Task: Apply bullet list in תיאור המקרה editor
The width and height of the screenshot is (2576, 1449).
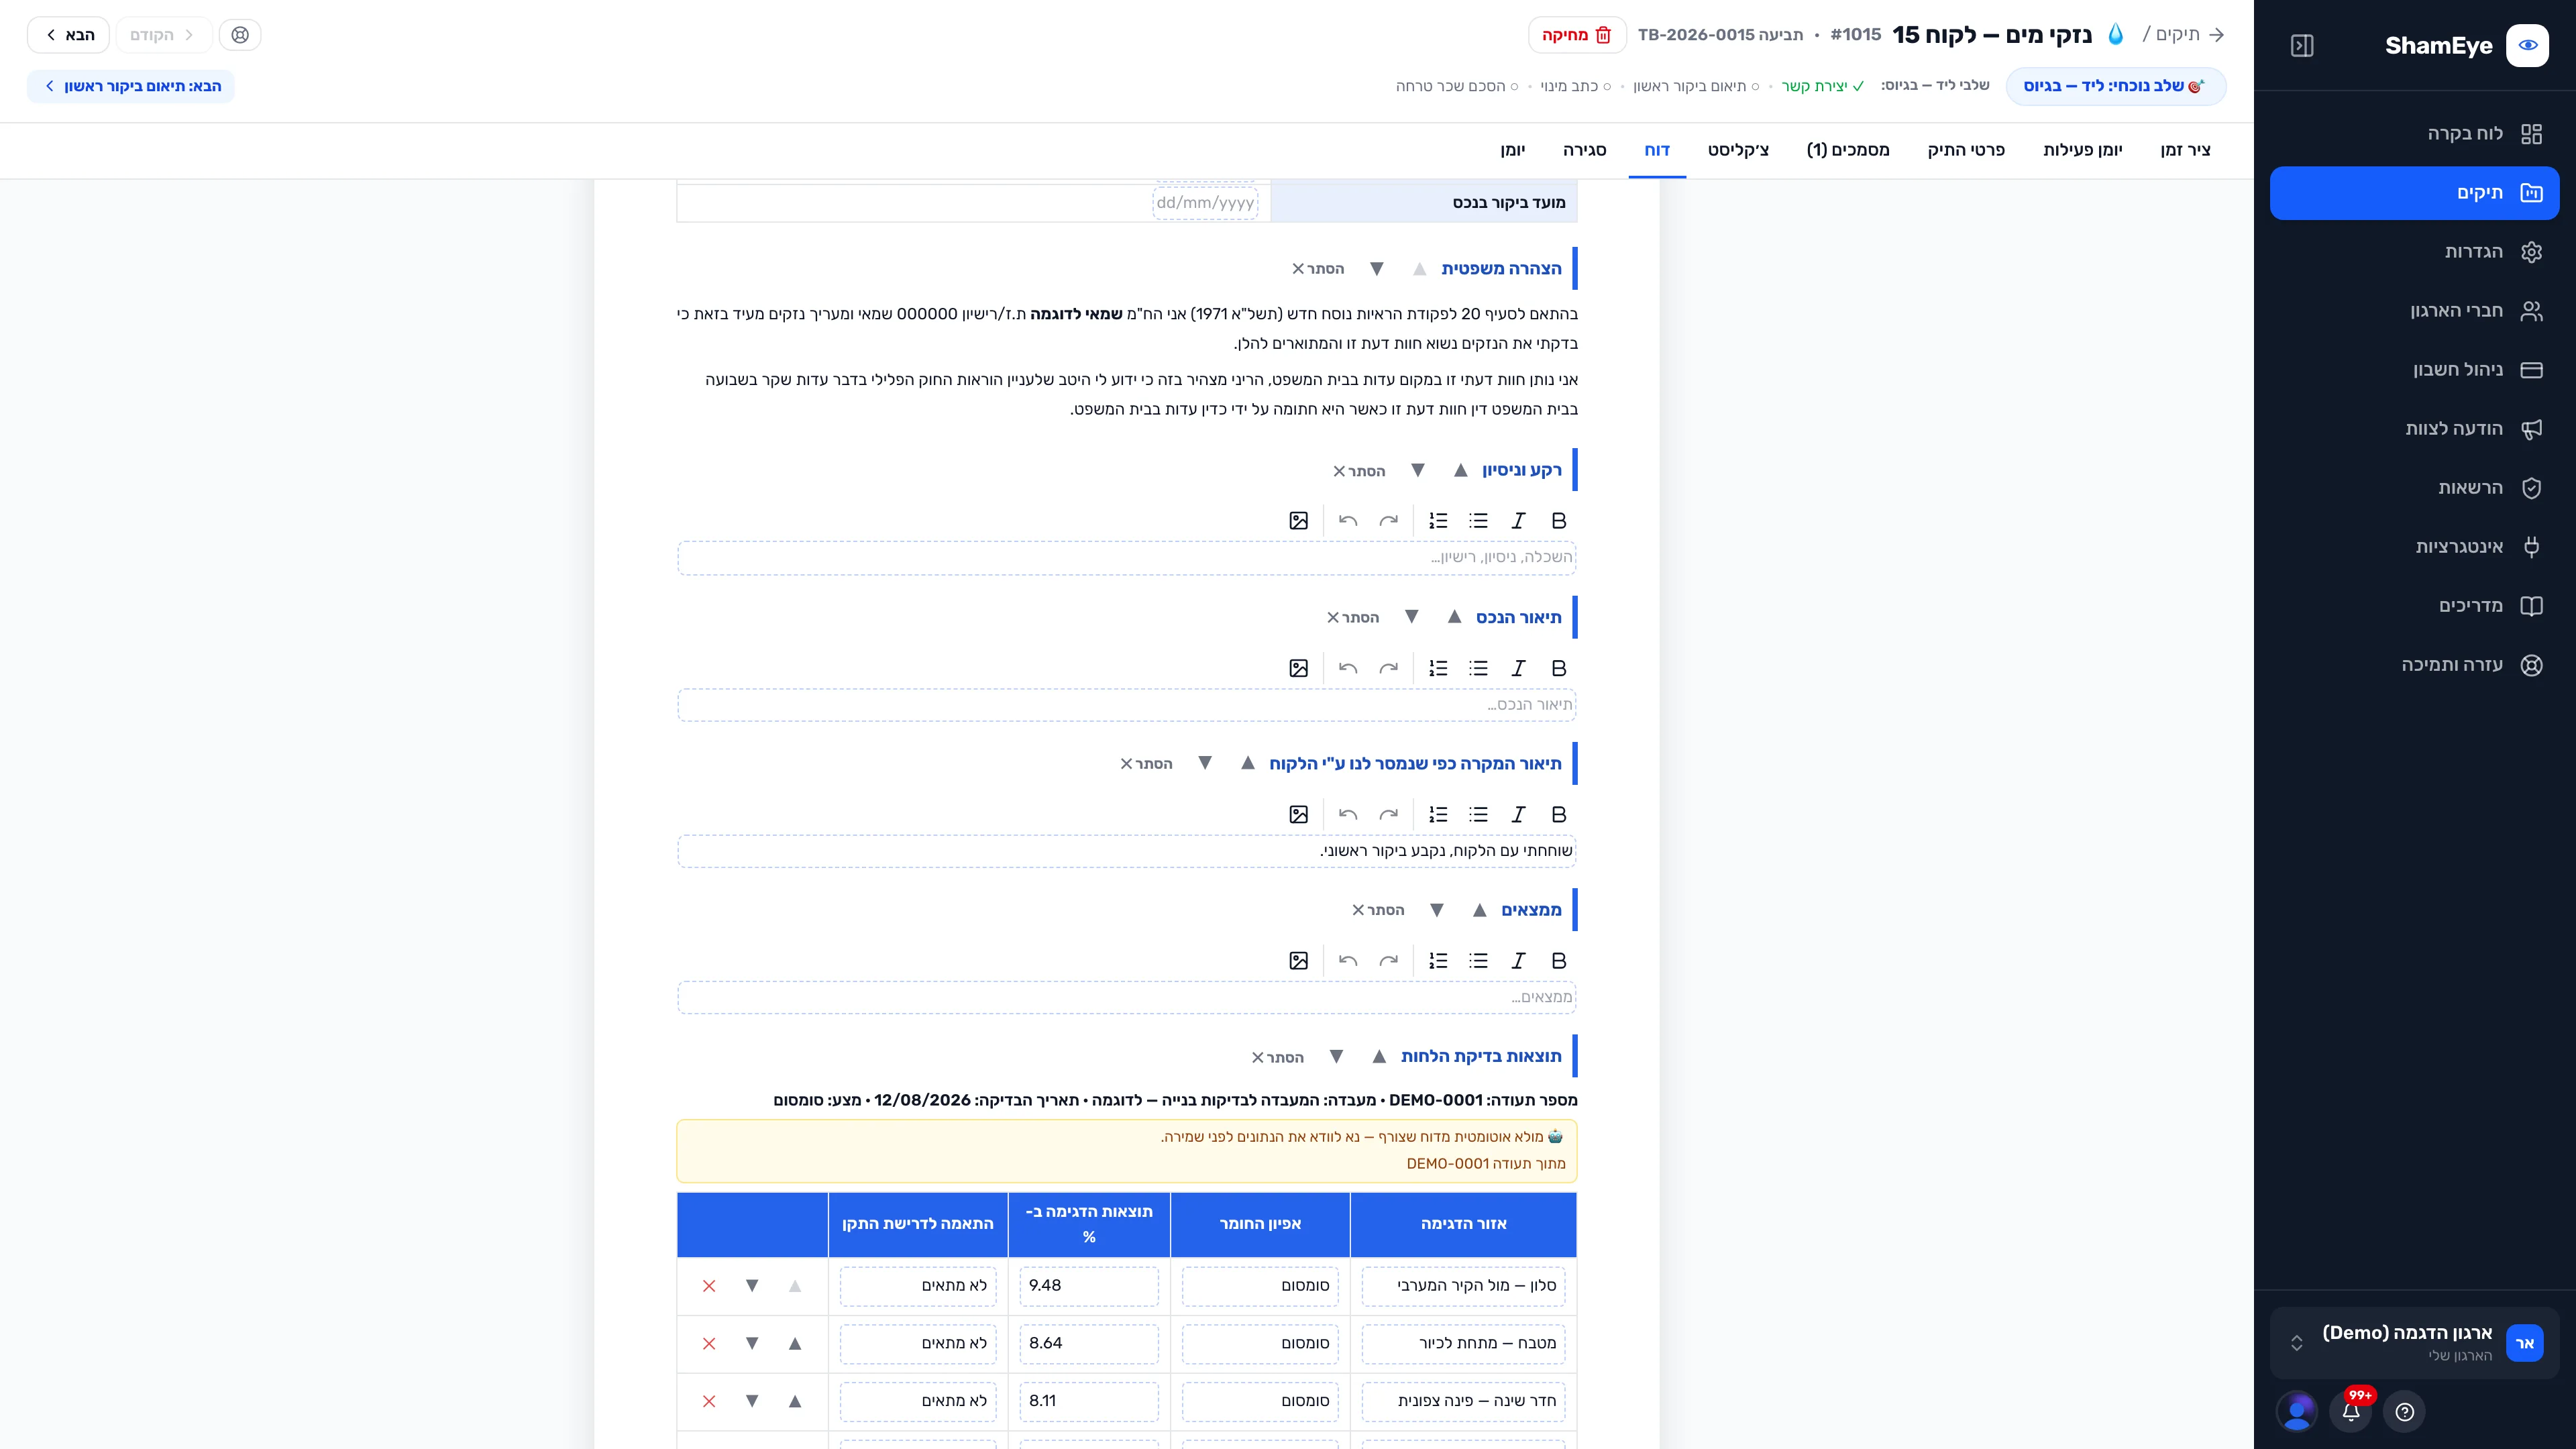Action: coord(1478,815)
